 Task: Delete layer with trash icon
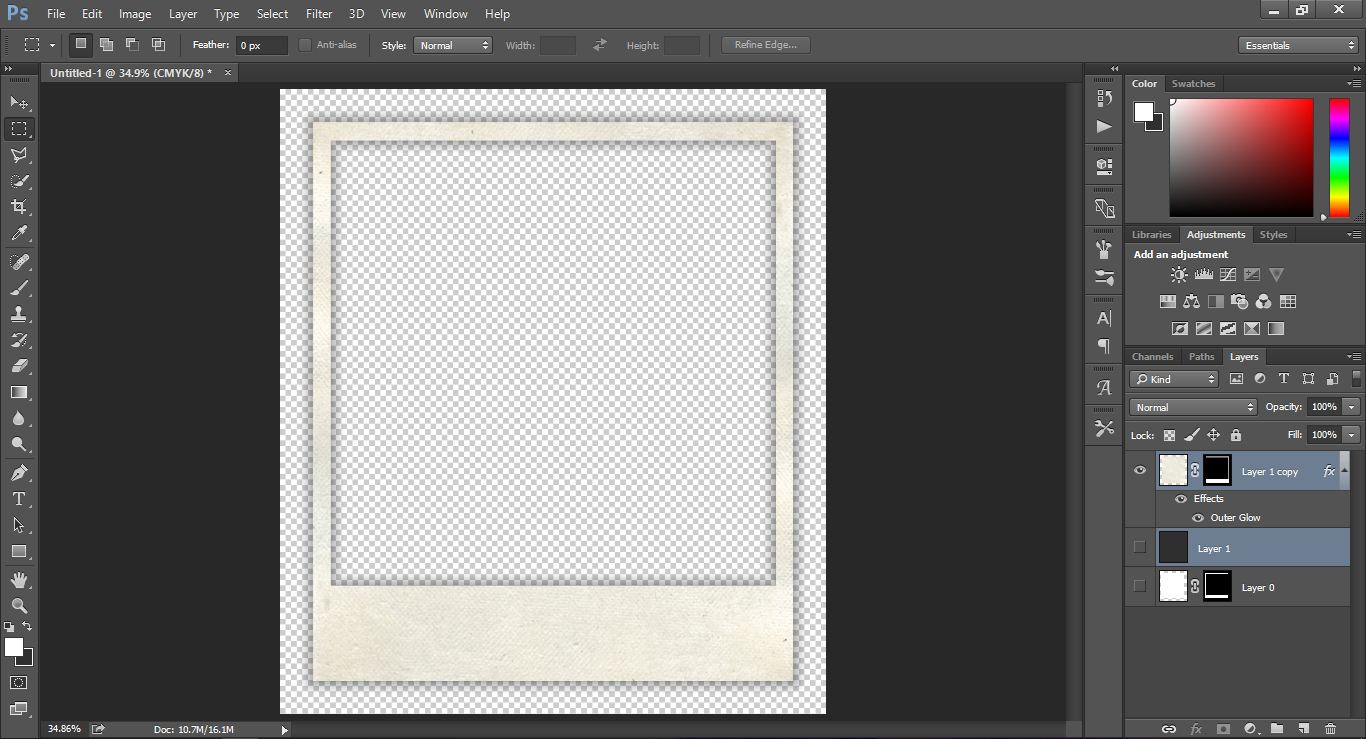(x=1330, y=729)
